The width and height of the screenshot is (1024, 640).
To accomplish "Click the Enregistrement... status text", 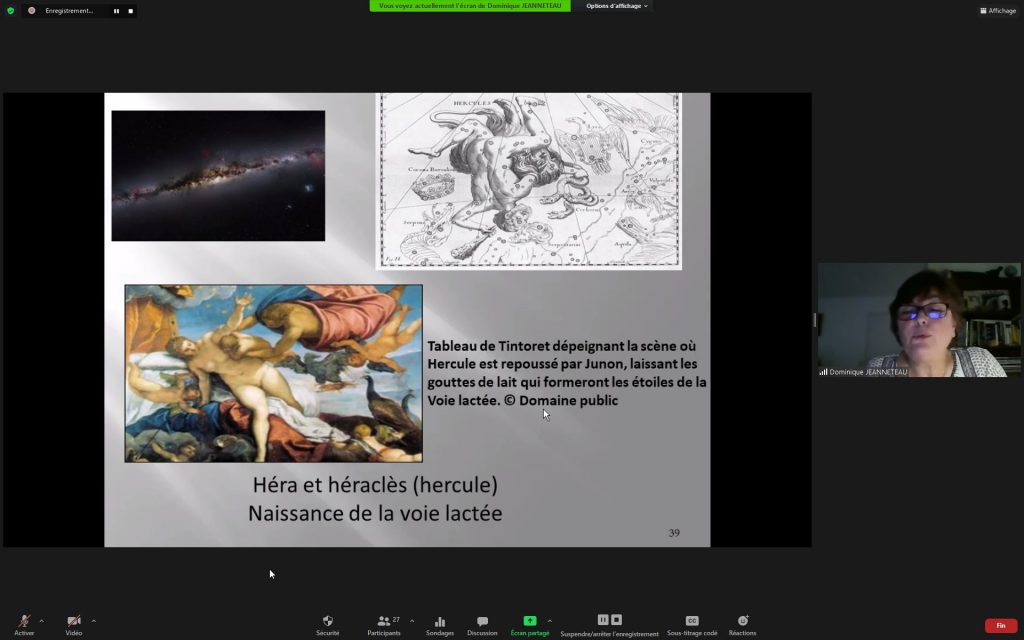I will point(69,11).
